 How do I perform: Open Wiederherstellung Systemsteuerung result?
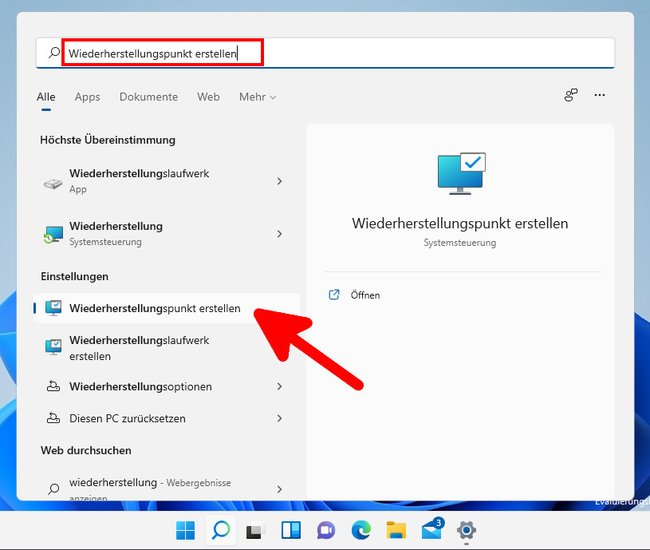(x=166, y=234)
